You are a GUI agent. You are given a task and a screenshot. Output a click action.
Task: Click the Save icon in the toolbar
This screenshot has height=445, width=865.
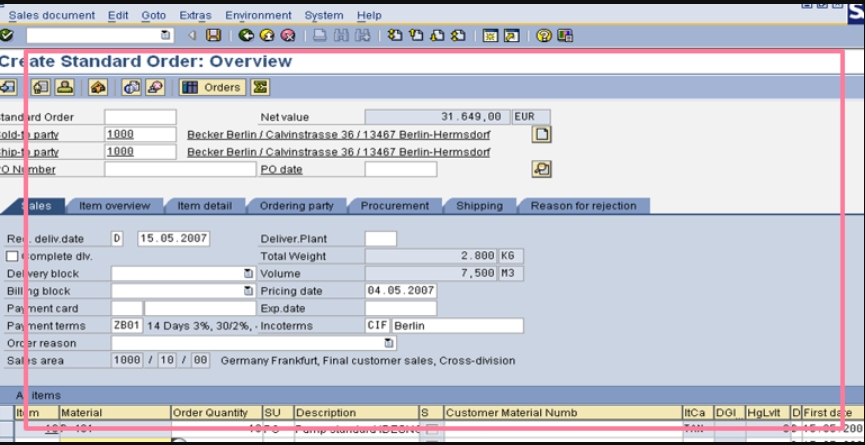pos(213,35)
